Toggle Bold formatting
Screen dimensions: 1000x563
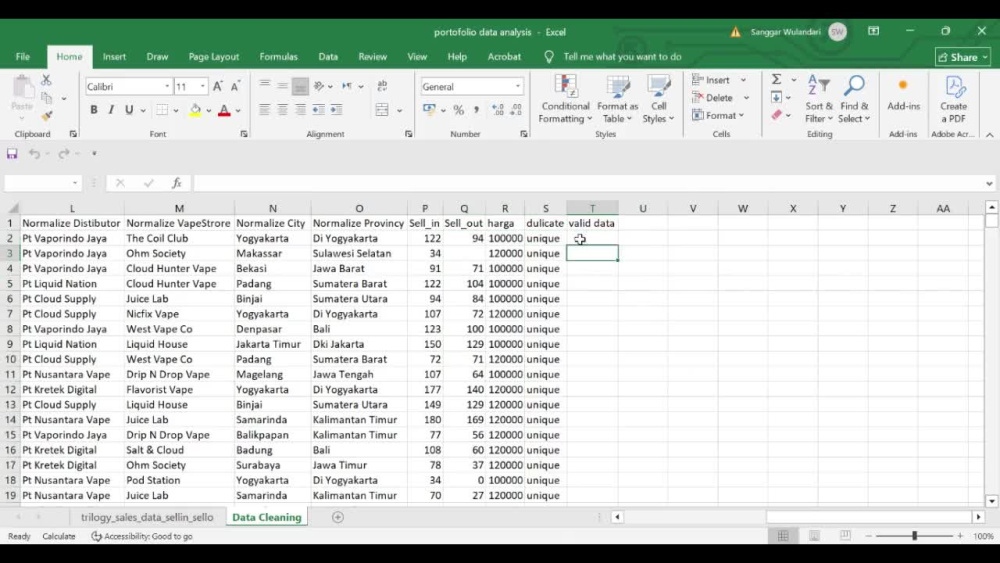click(x=94, y=110)
